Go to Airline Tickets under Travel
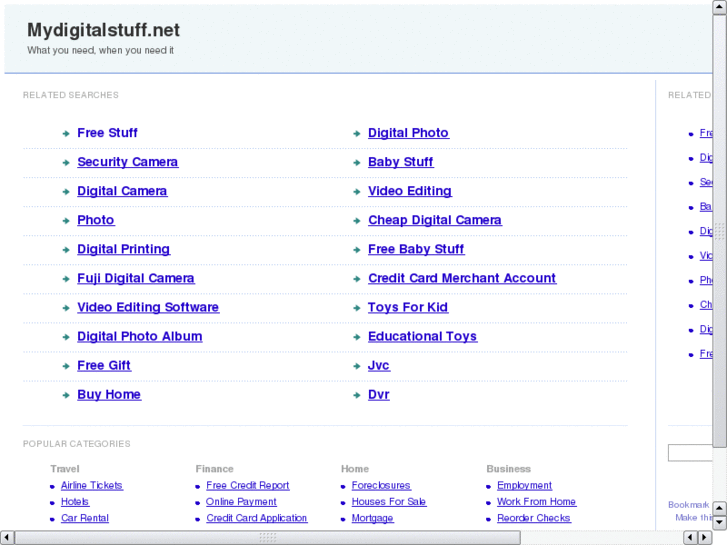Image resolution: width=727 pixels, height=545 pixels. (92, 486)
